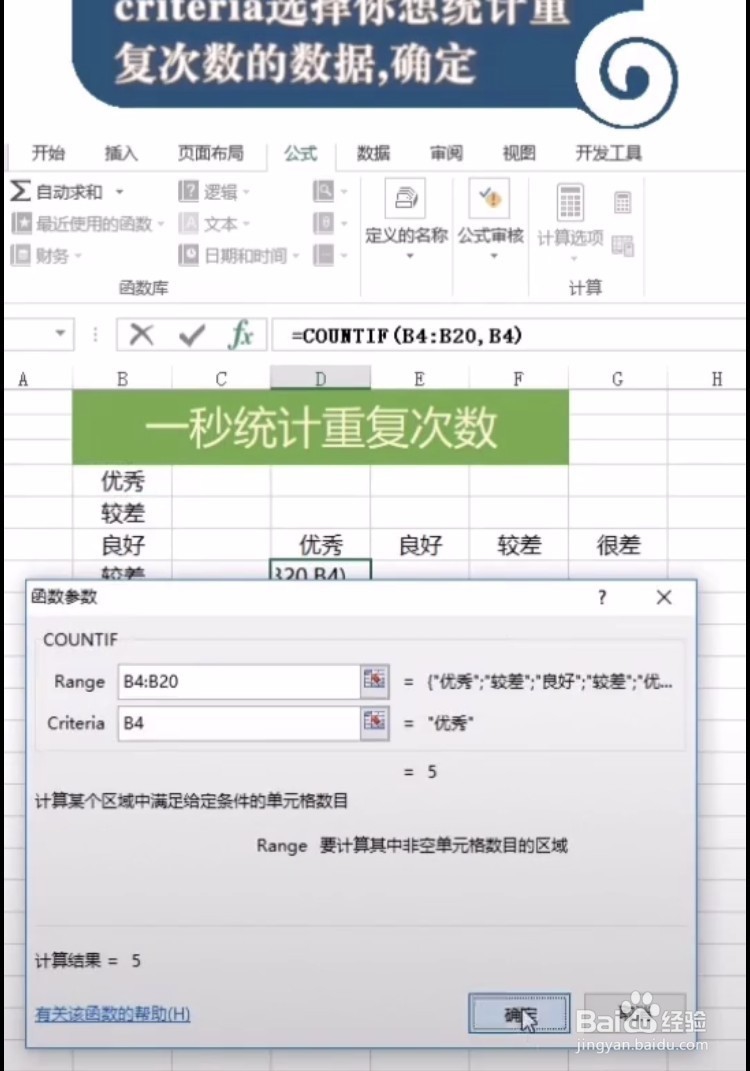Click the 确定 button

518,1014
